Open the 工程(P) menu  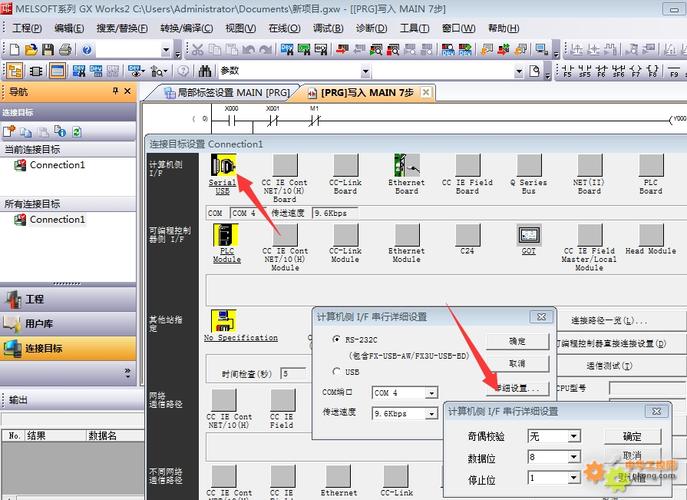click(27, 28)
